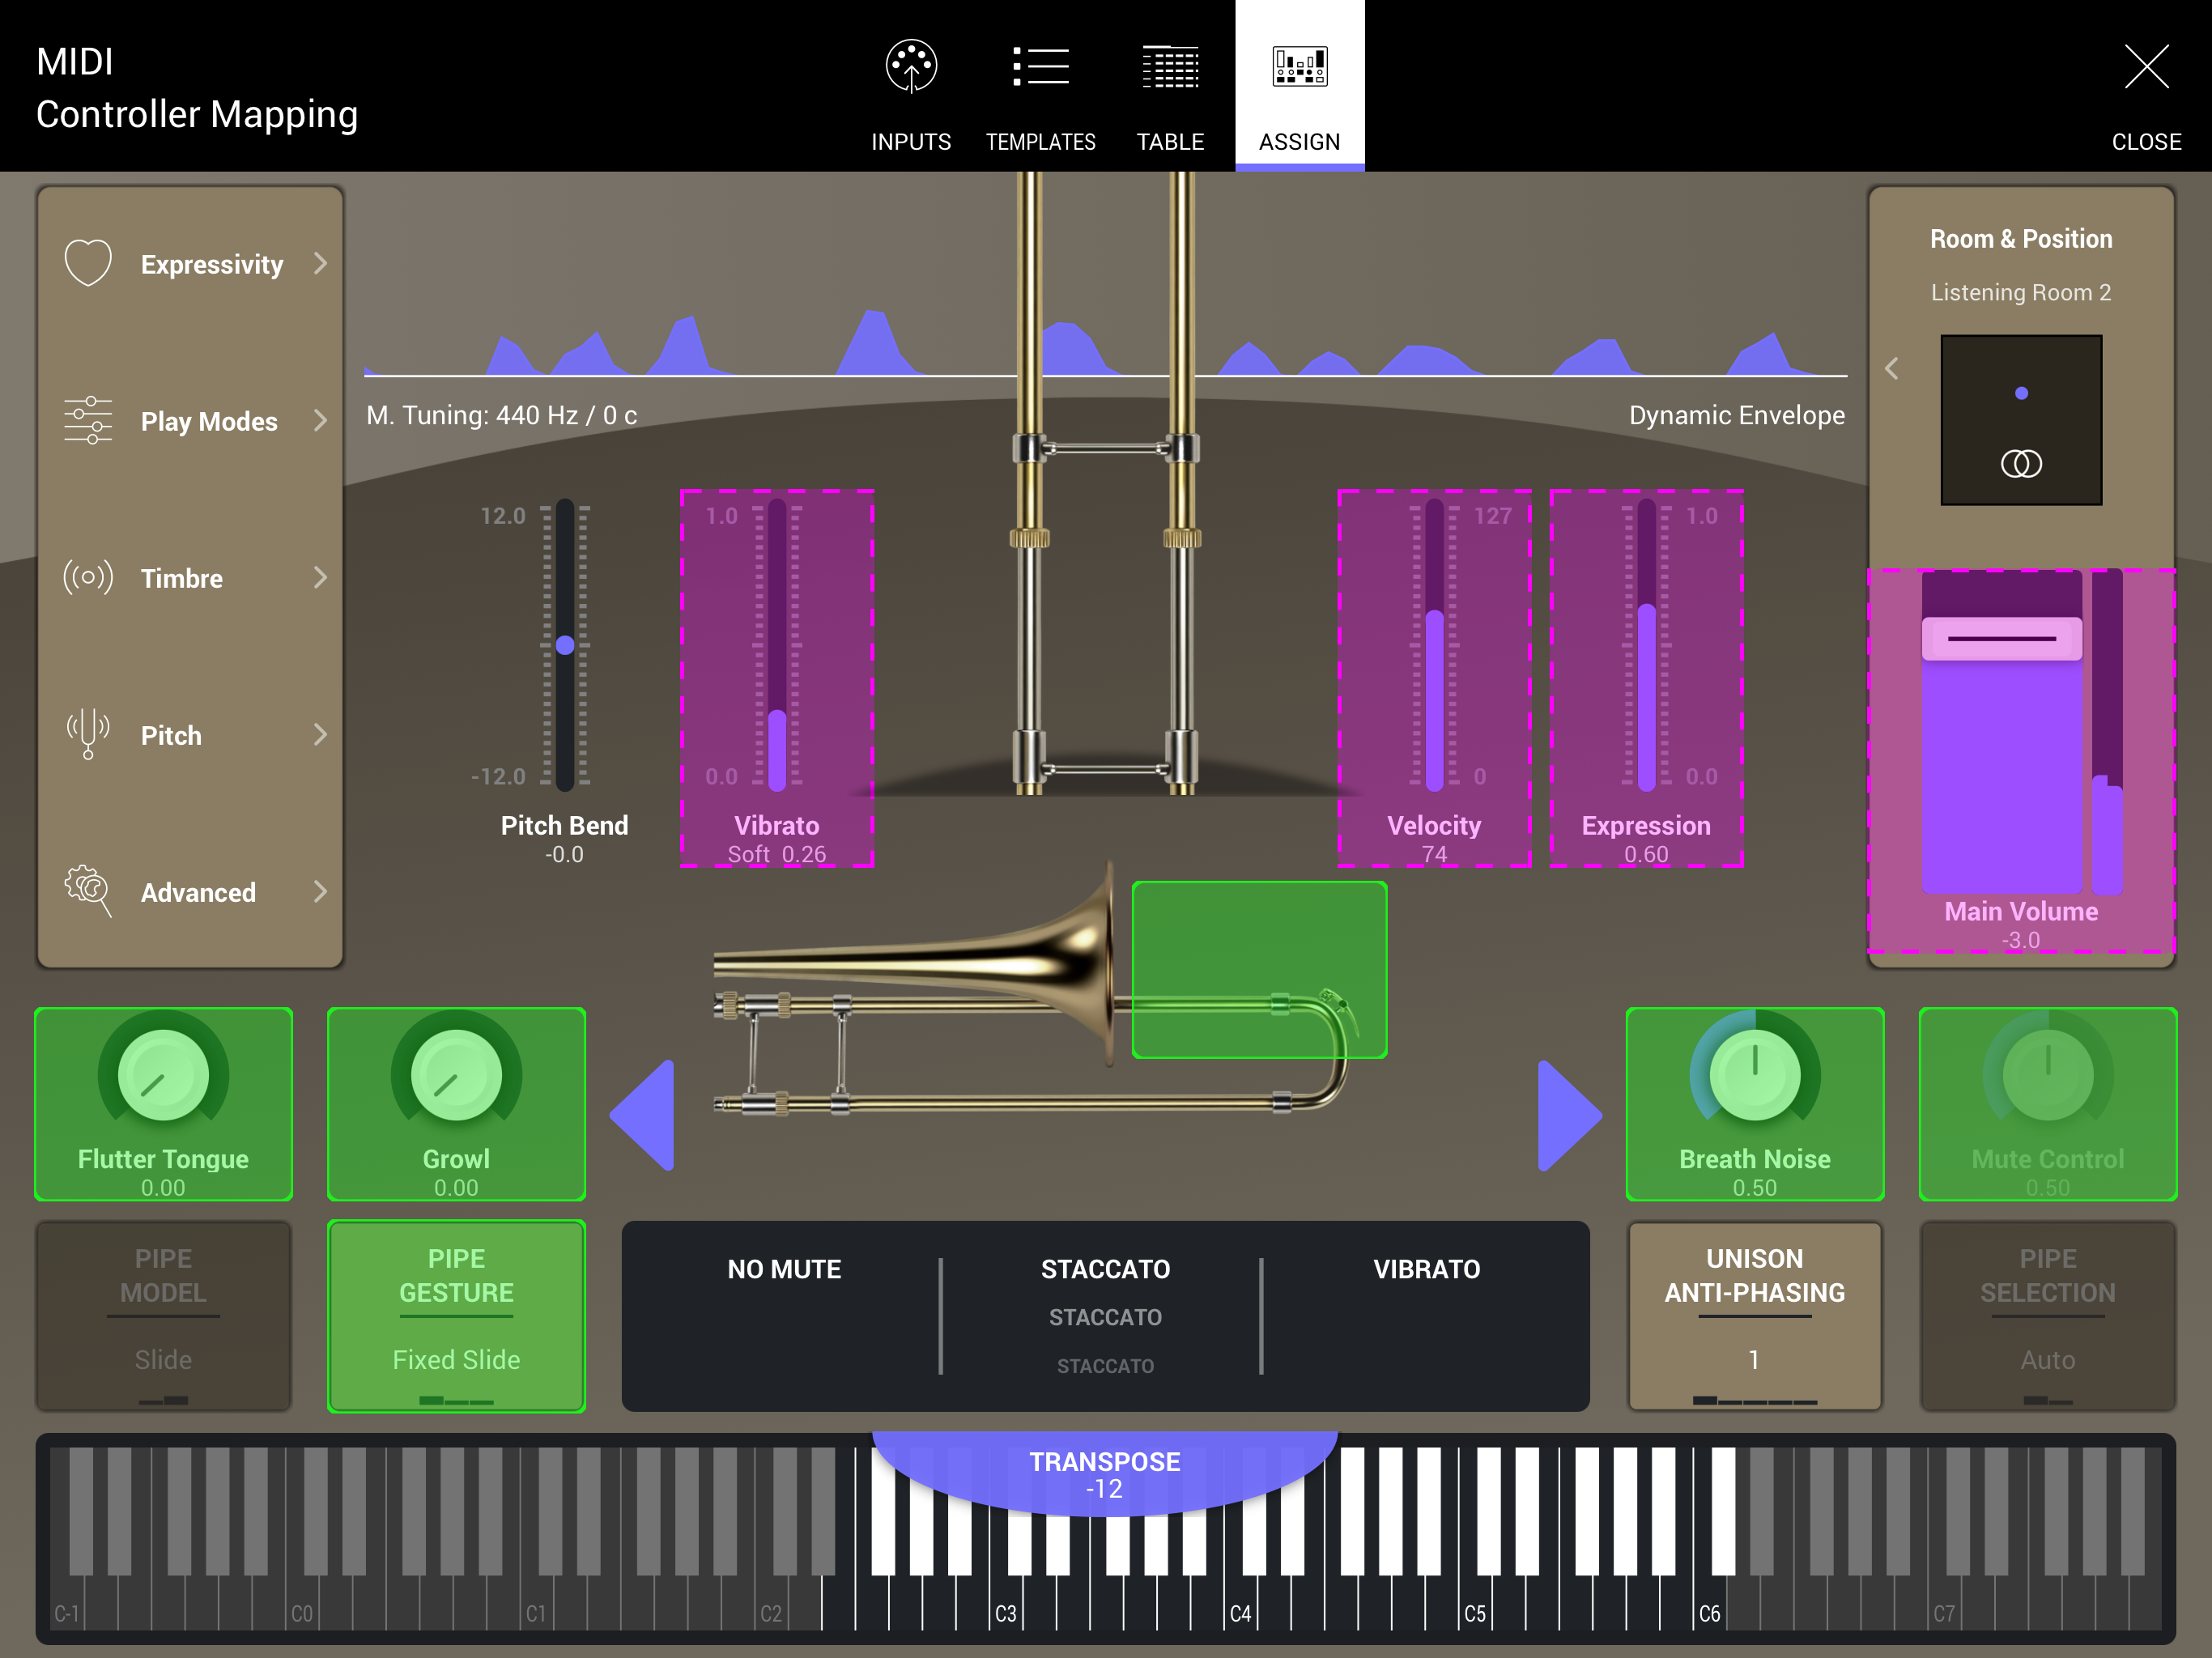Click the Main Volume fader handle
2212x1658 pixels.
click(2002, 638)
